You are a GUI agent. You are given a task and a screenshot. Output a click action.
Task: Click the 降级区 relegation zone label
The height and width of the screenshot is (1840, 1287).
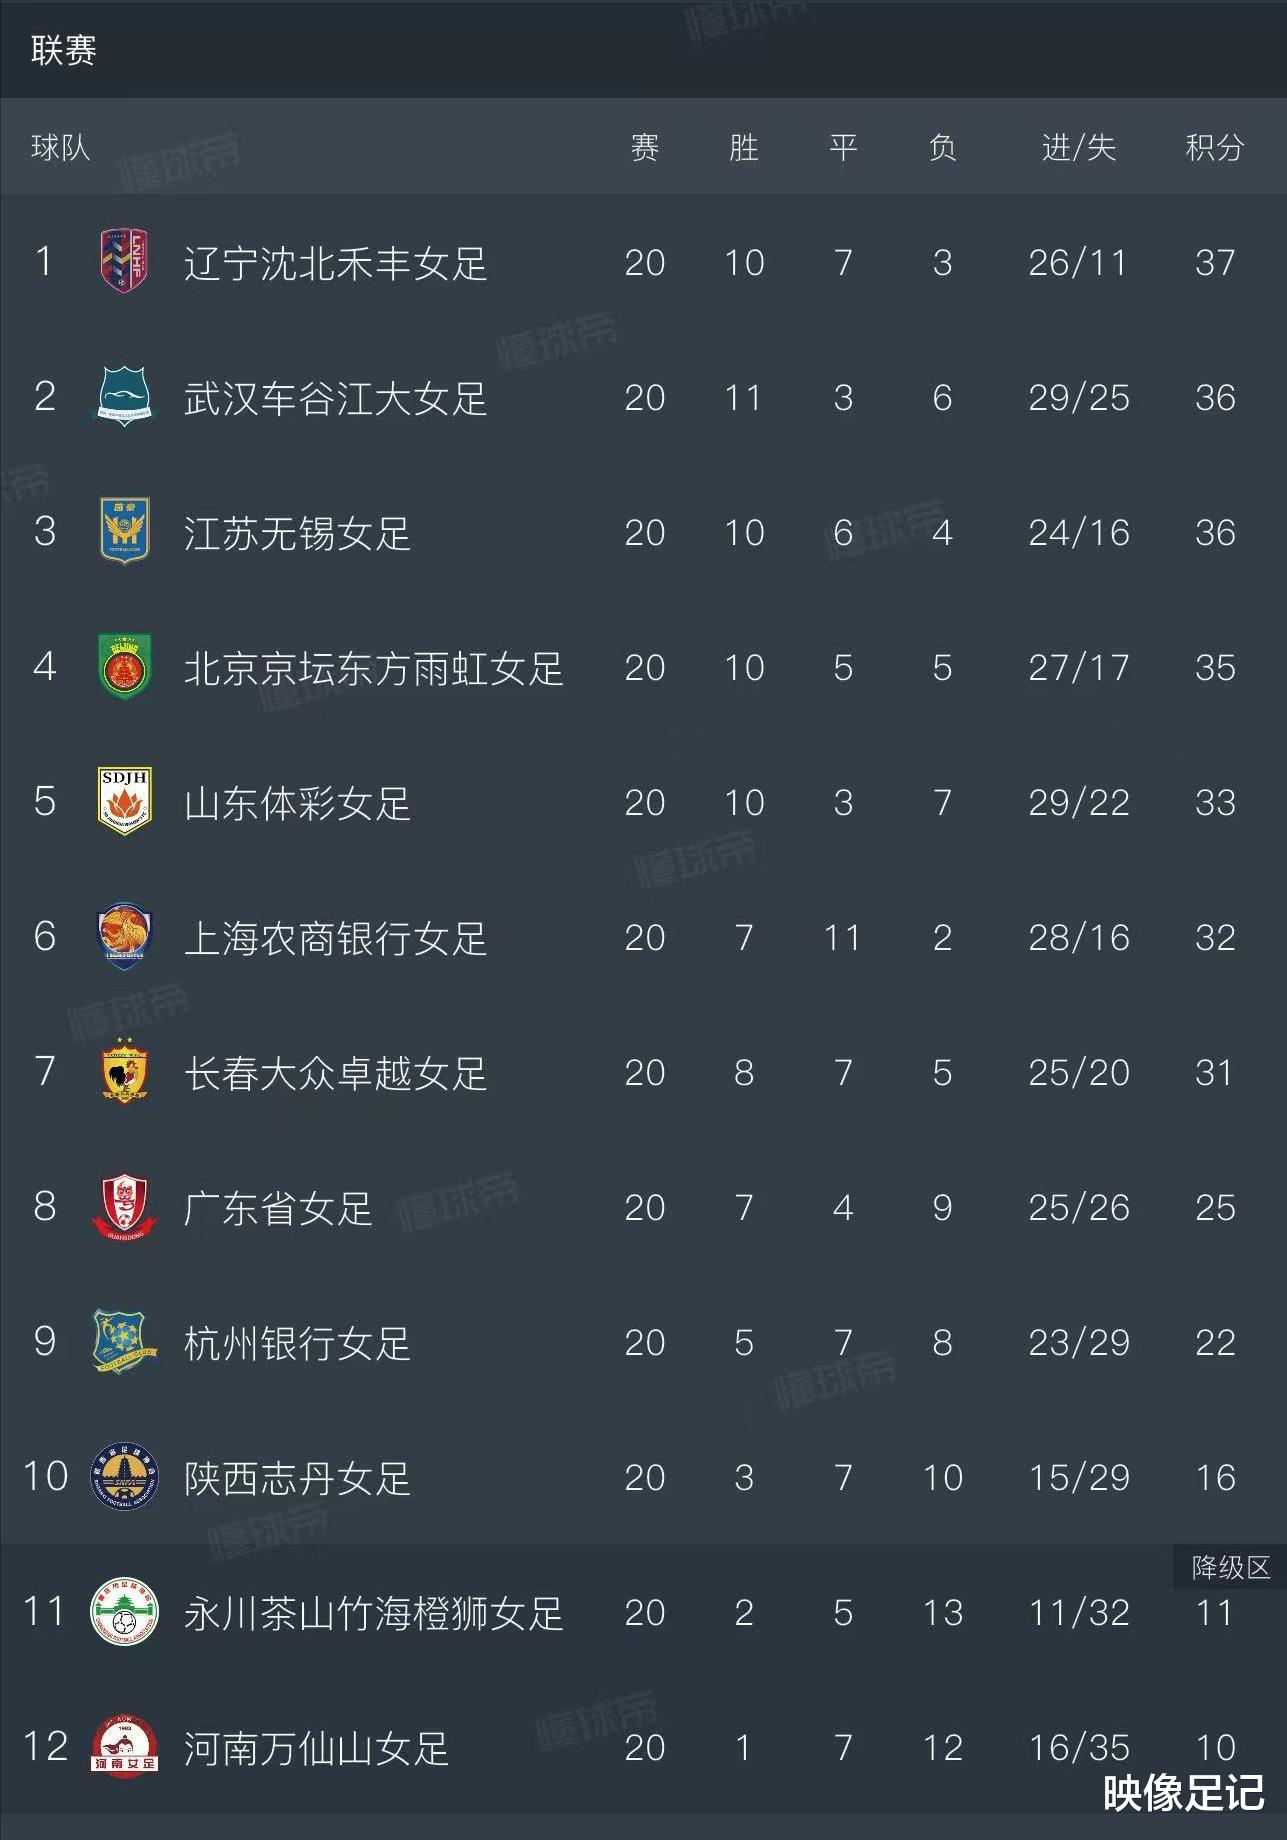pos(1230,1567)
